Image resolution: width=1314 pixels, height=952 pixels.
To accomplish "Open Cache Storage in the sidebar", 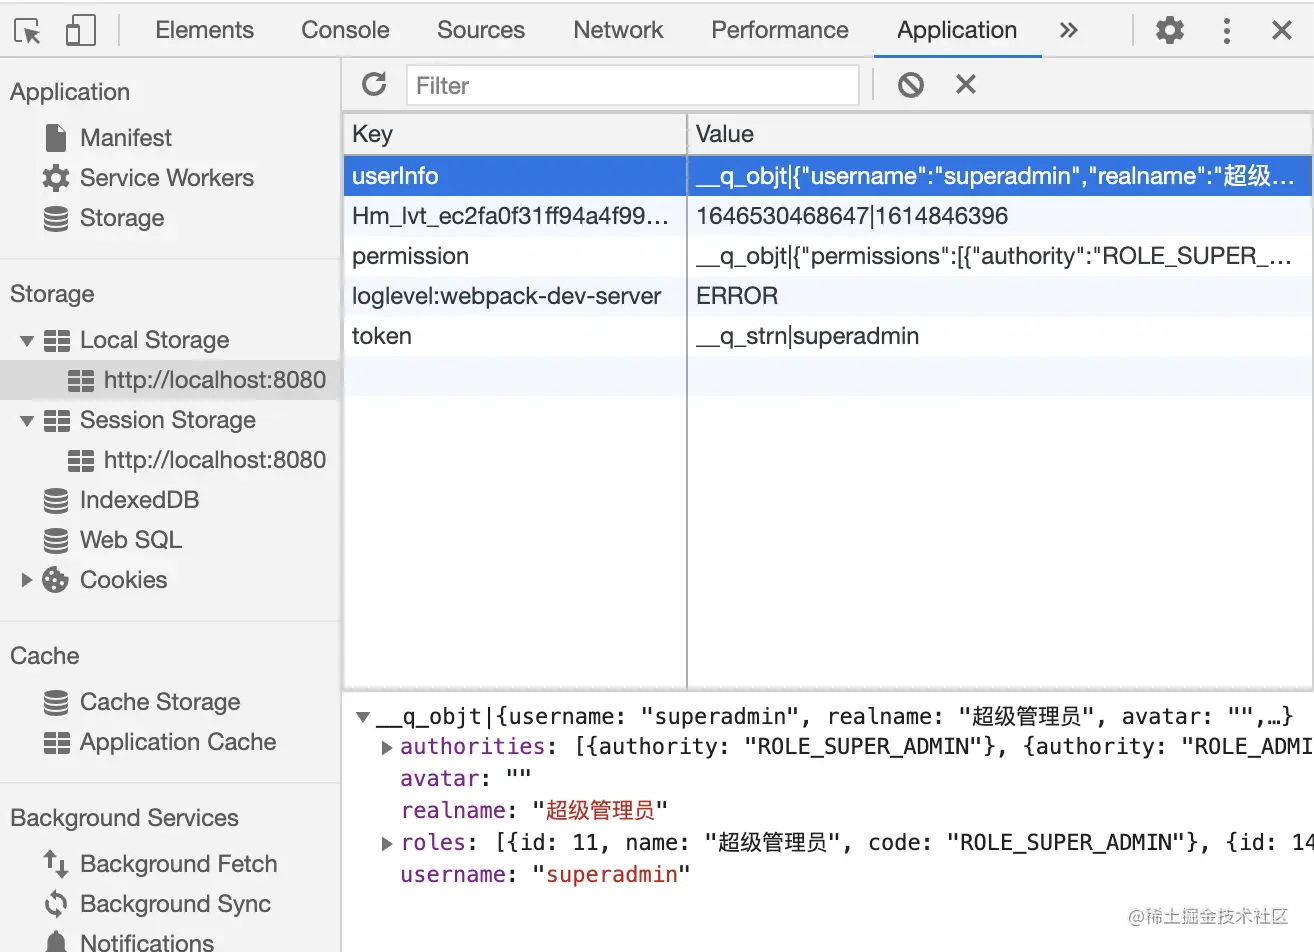I will [159, 701].
